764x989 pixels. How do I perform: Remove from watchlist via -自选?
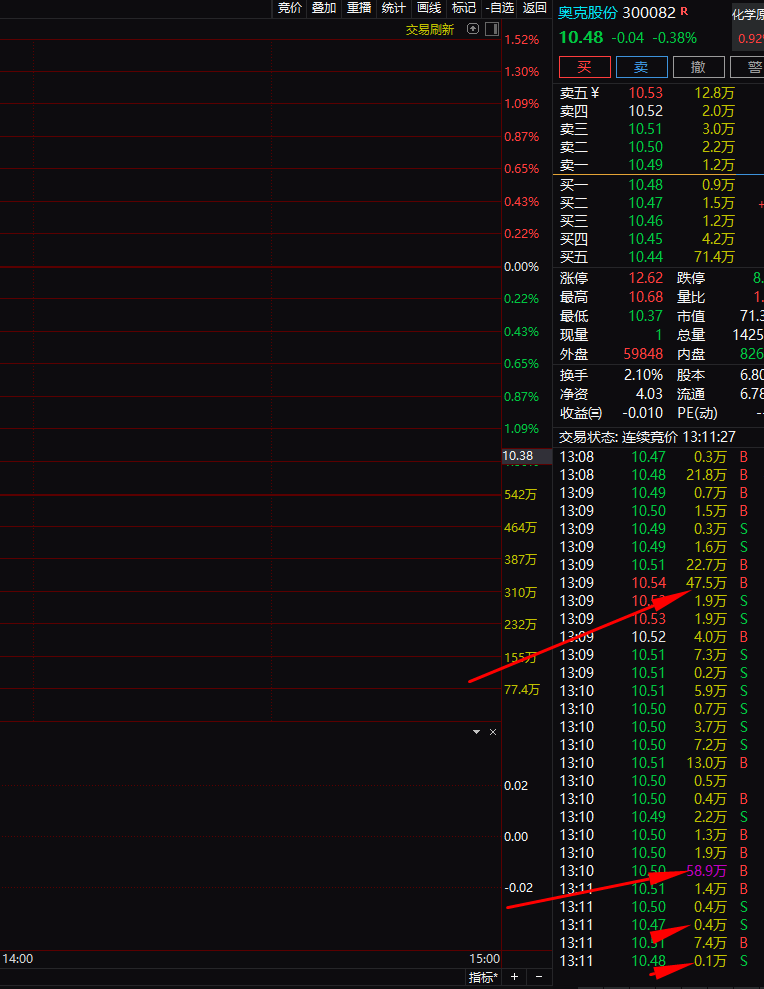pyautogui.click(x=500, y=8)
